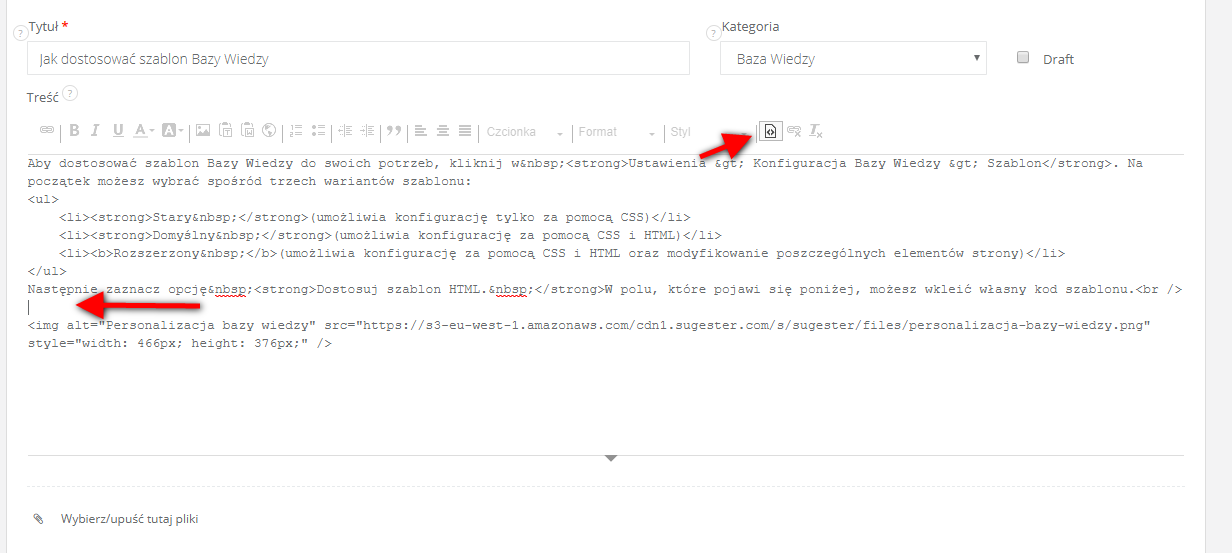Click the unlink icon in toolbar
1232x553 pixels.
tap(794, 131)
